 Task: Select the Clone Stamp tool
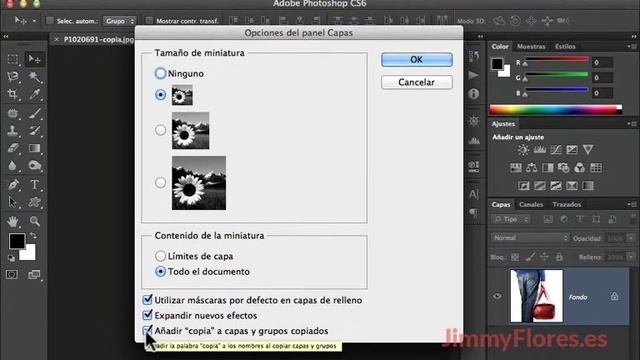[x=13, y=131]
